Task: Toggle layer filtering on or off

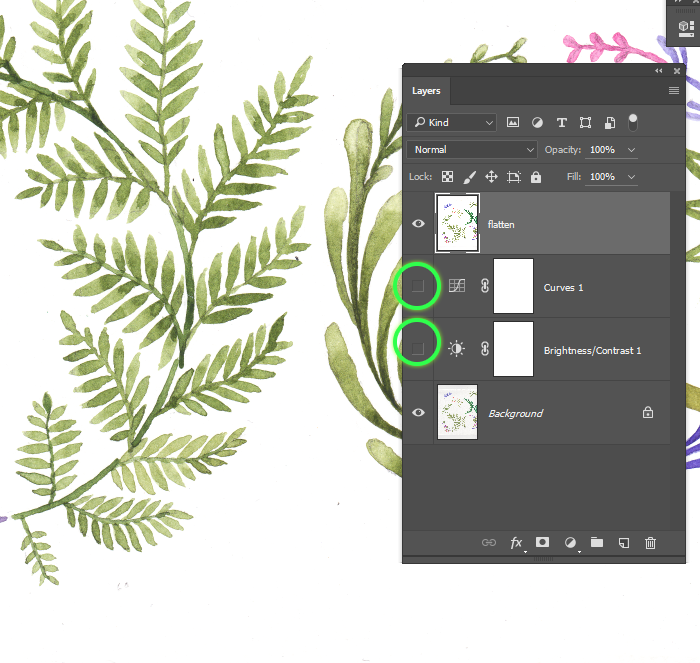Action: (x=632, y=121)
